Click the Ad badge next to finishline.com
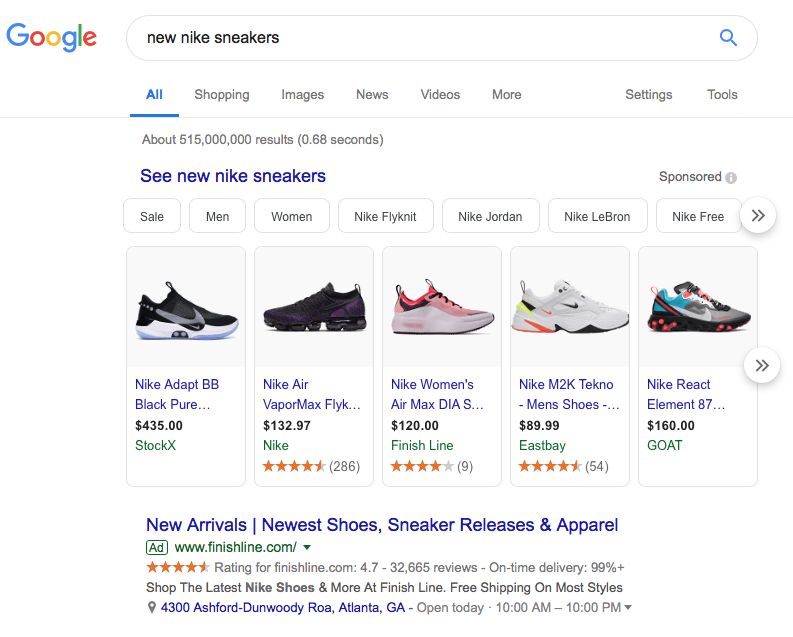The image size is (793, 637). point(156,548)
